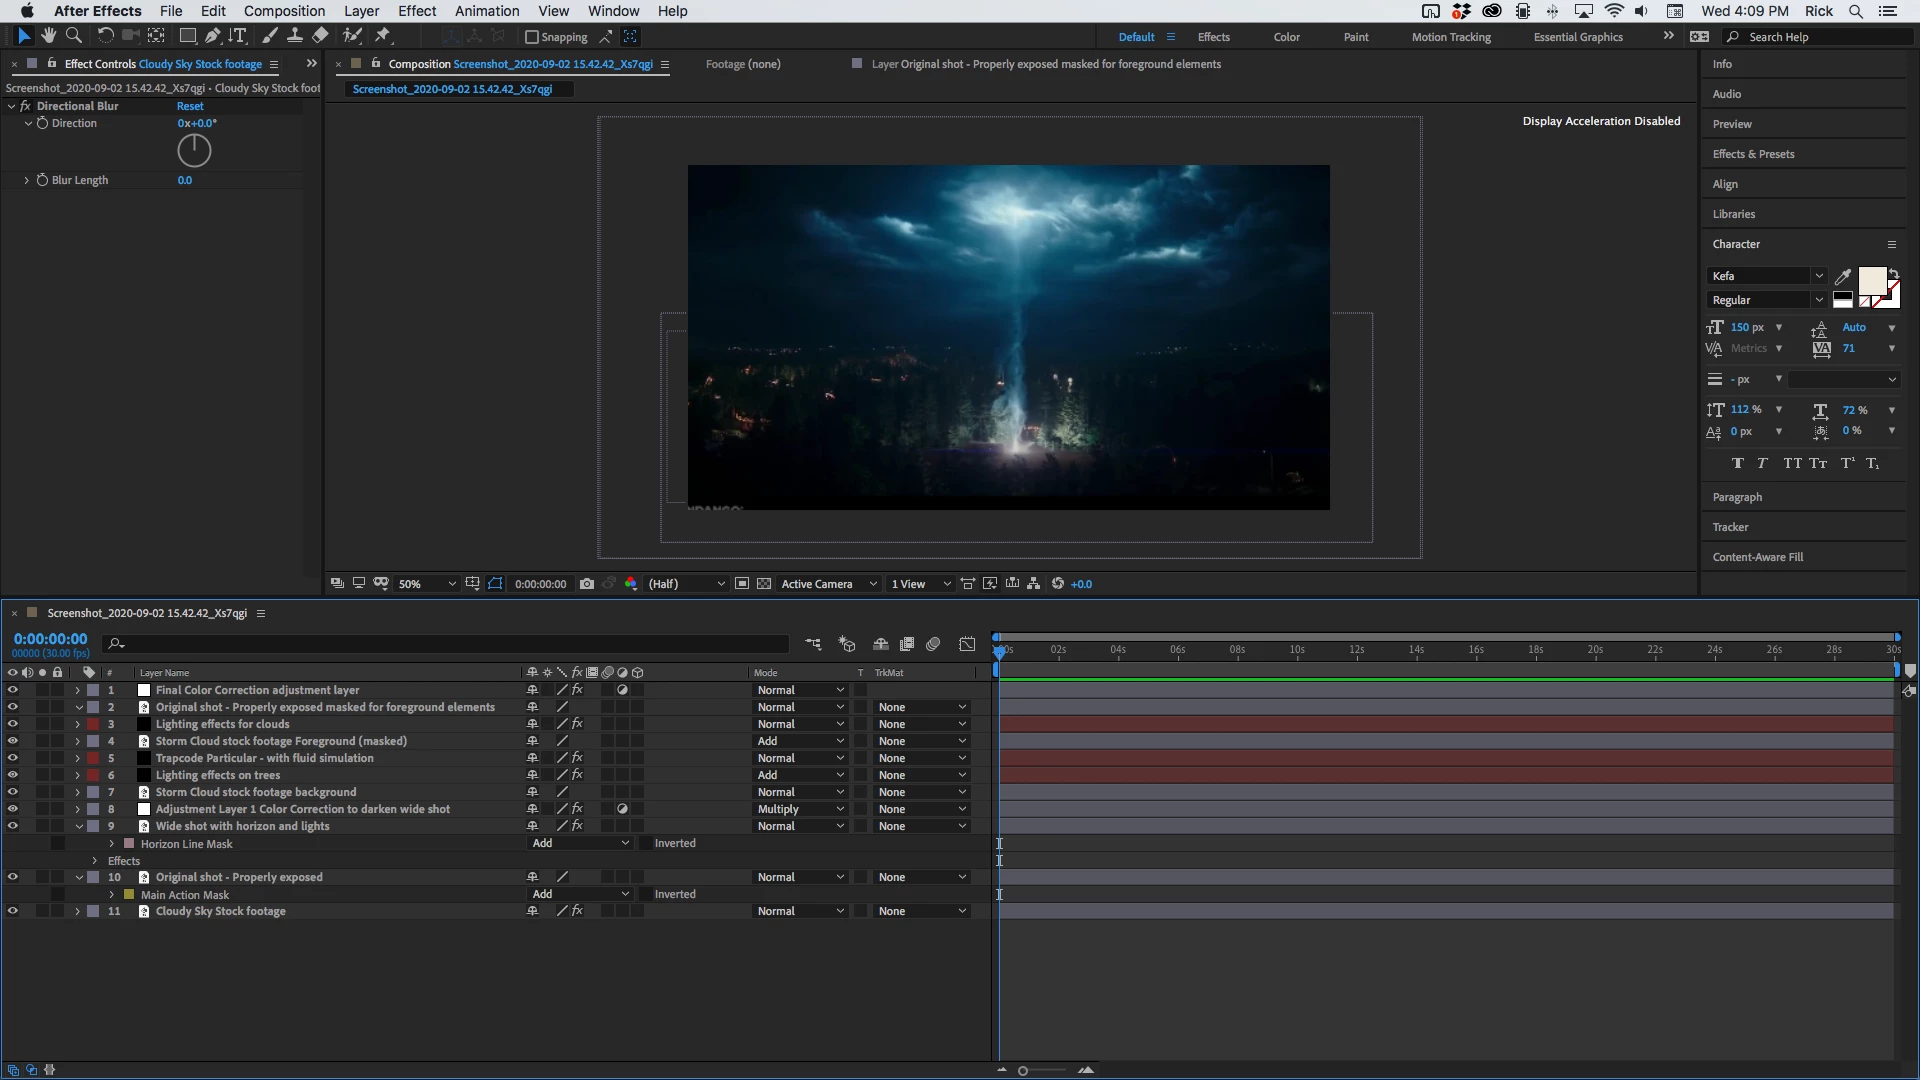Enable the Snapping checkbox

click(532, 37)
